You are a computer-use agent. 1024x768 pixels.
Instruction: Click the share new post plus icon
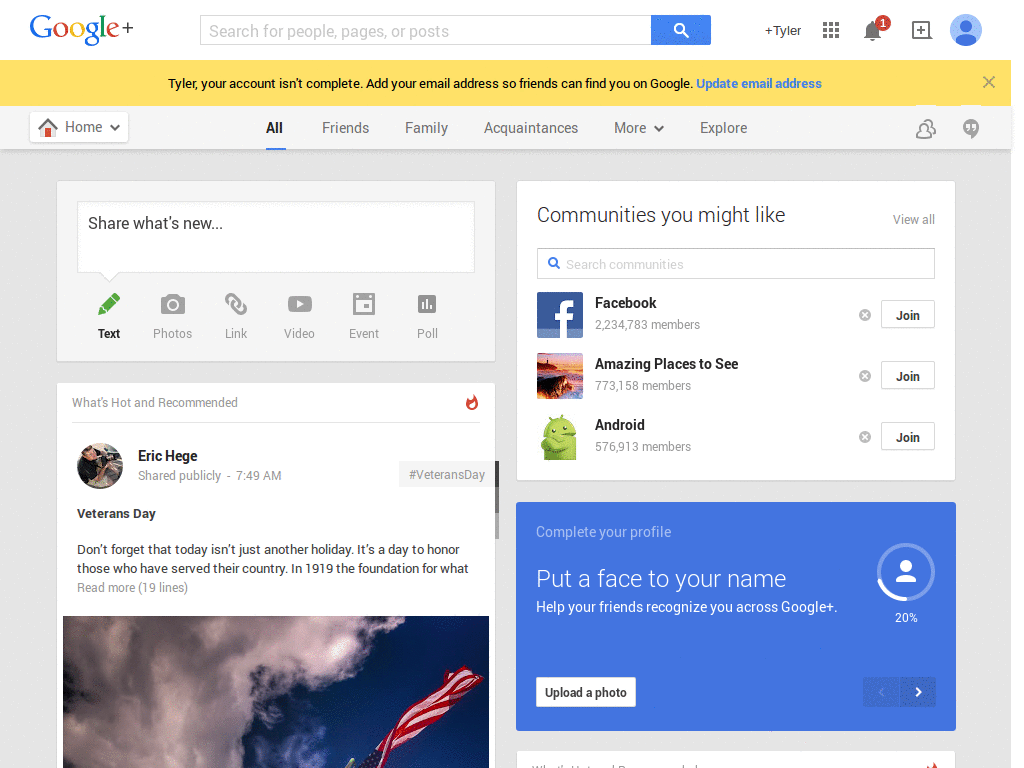click(x=921, y=30)
